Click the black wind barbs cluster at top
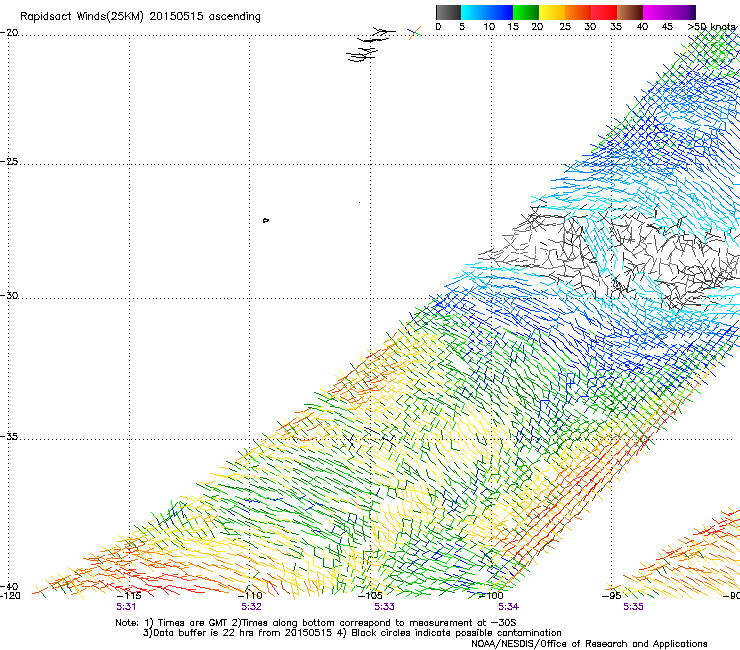 [x=370, y=45]
